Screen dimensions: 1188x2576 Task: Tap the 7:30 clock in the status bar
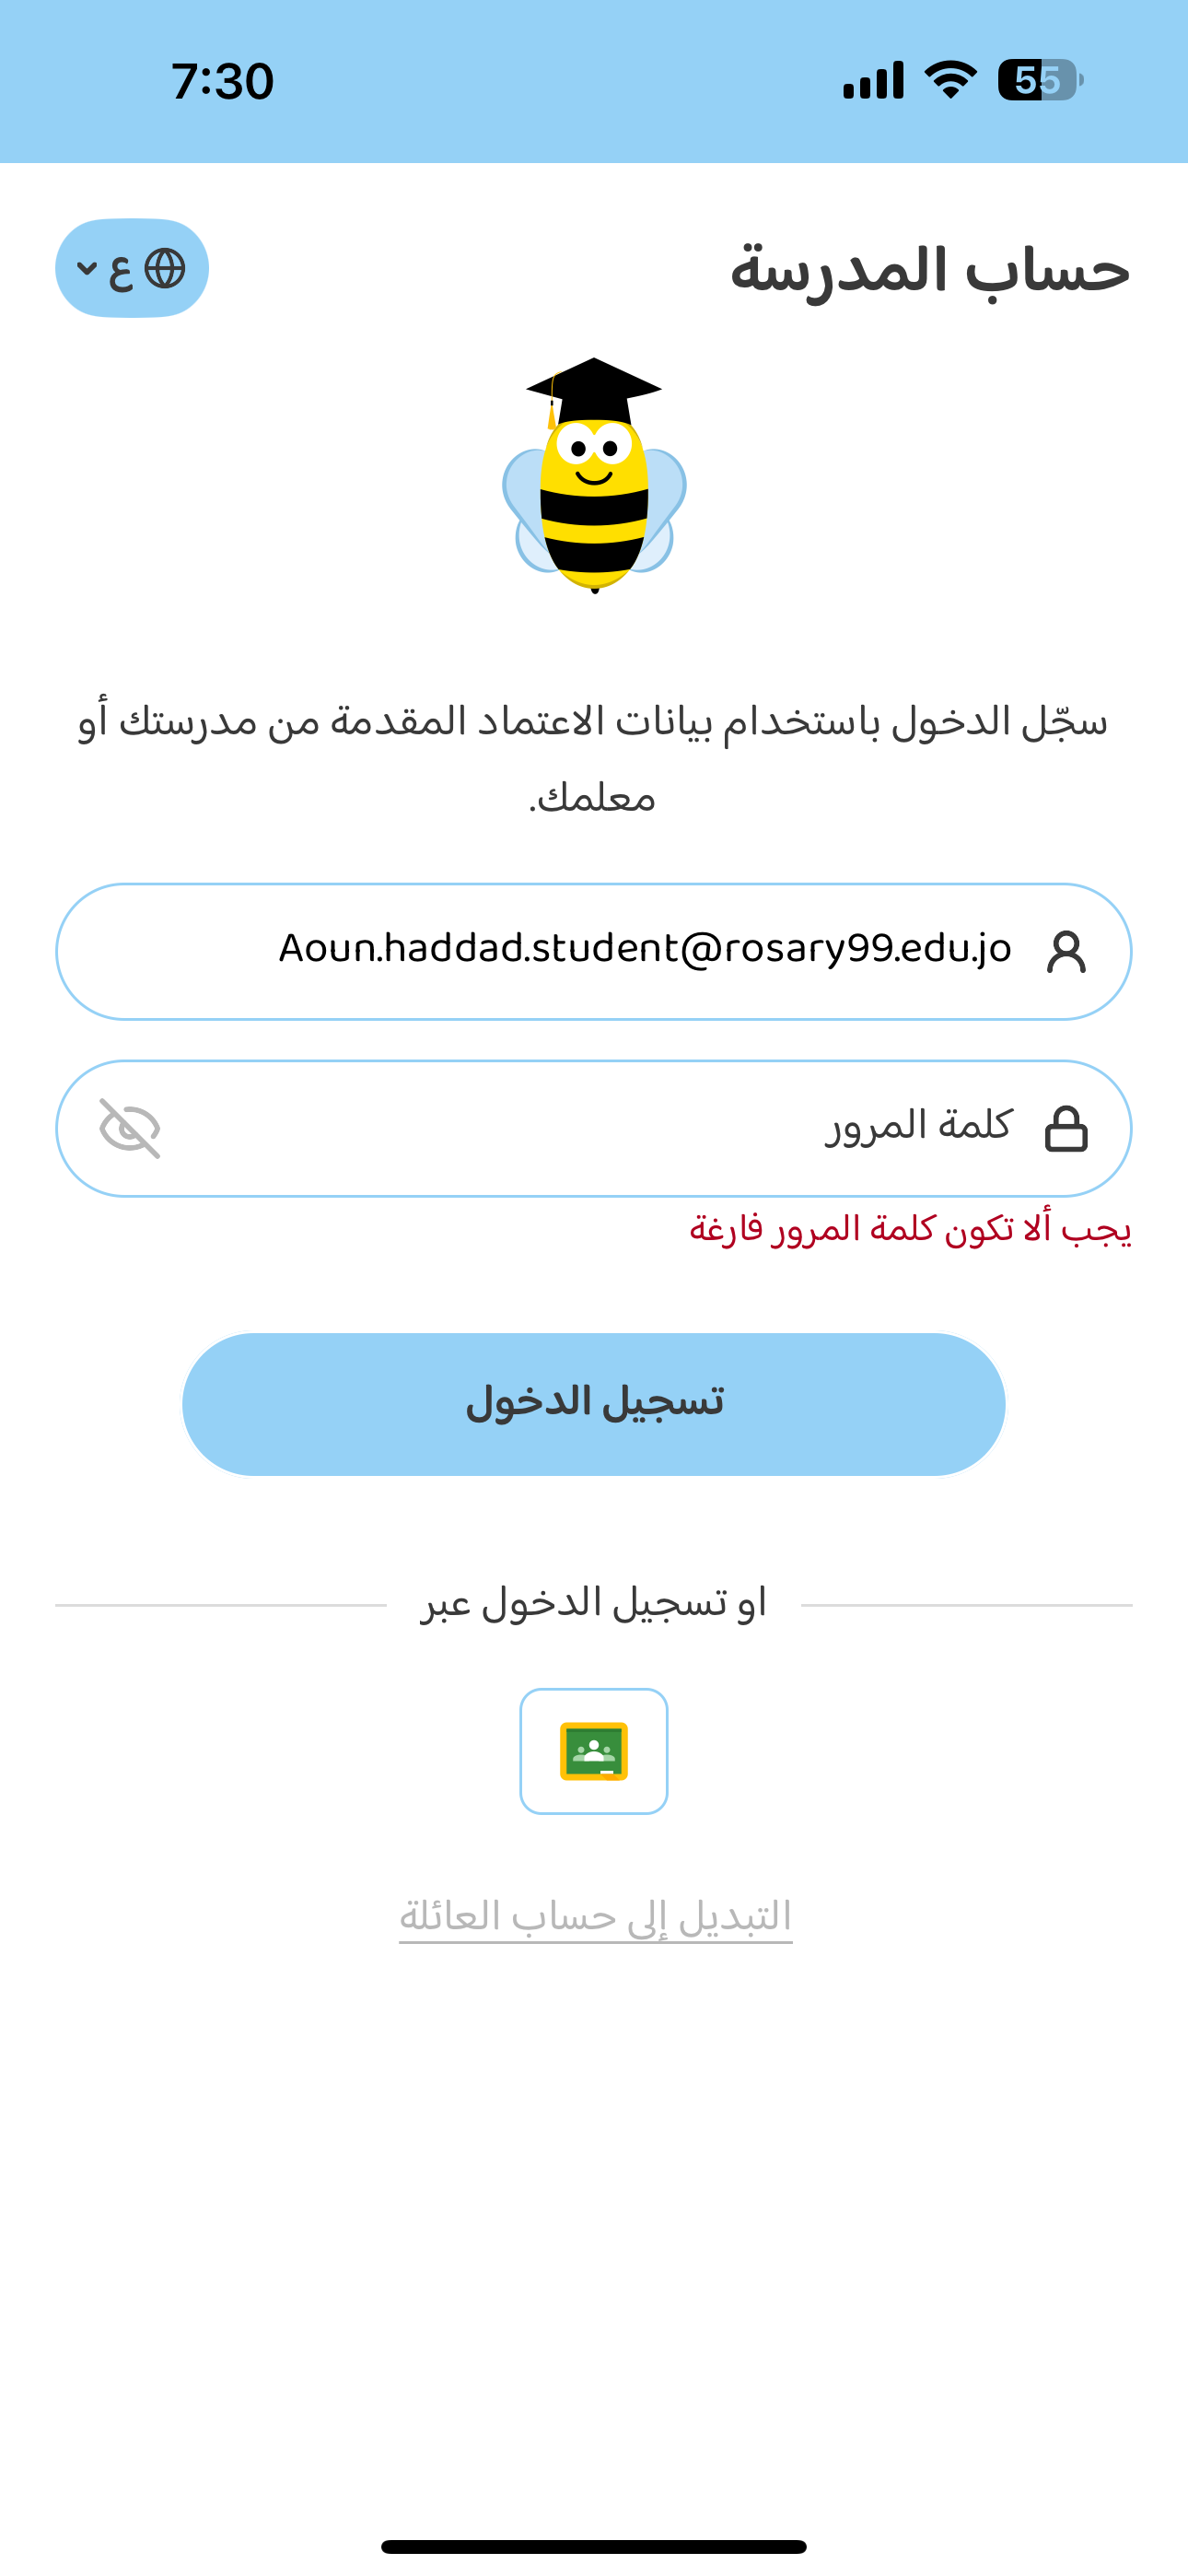pos(222,82)
